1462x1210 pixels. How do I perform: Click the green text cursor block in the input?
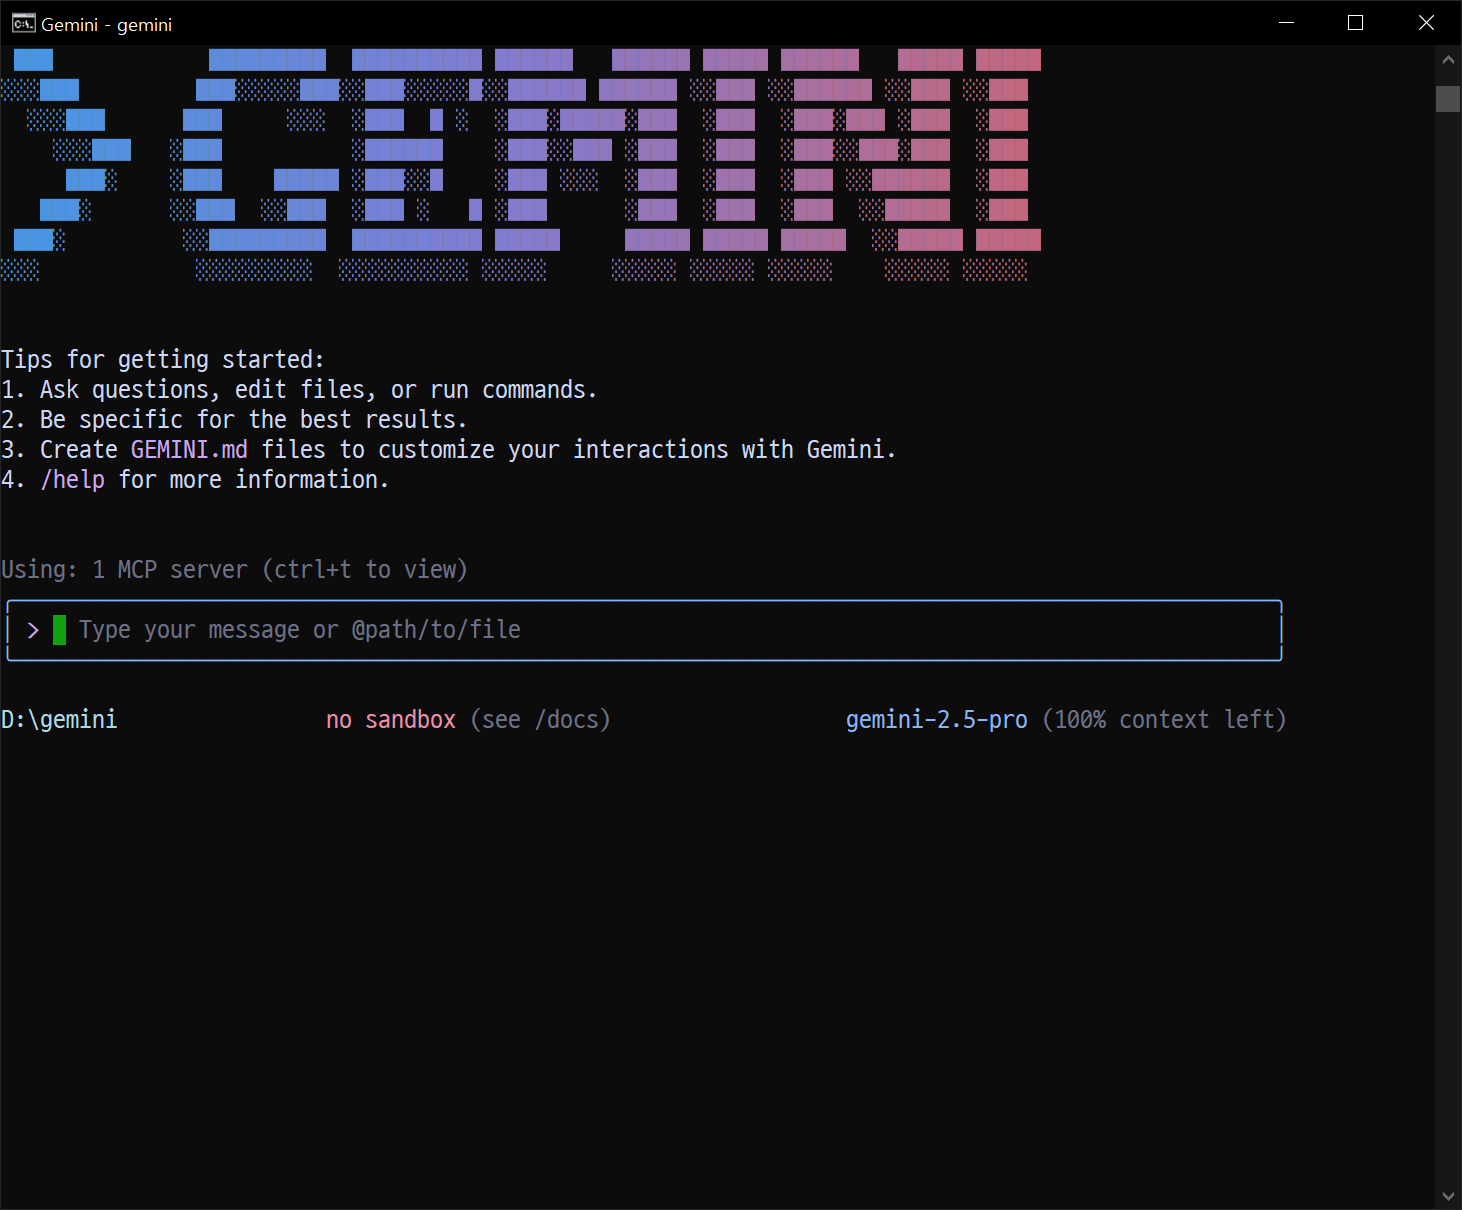(x=59, y=630)
